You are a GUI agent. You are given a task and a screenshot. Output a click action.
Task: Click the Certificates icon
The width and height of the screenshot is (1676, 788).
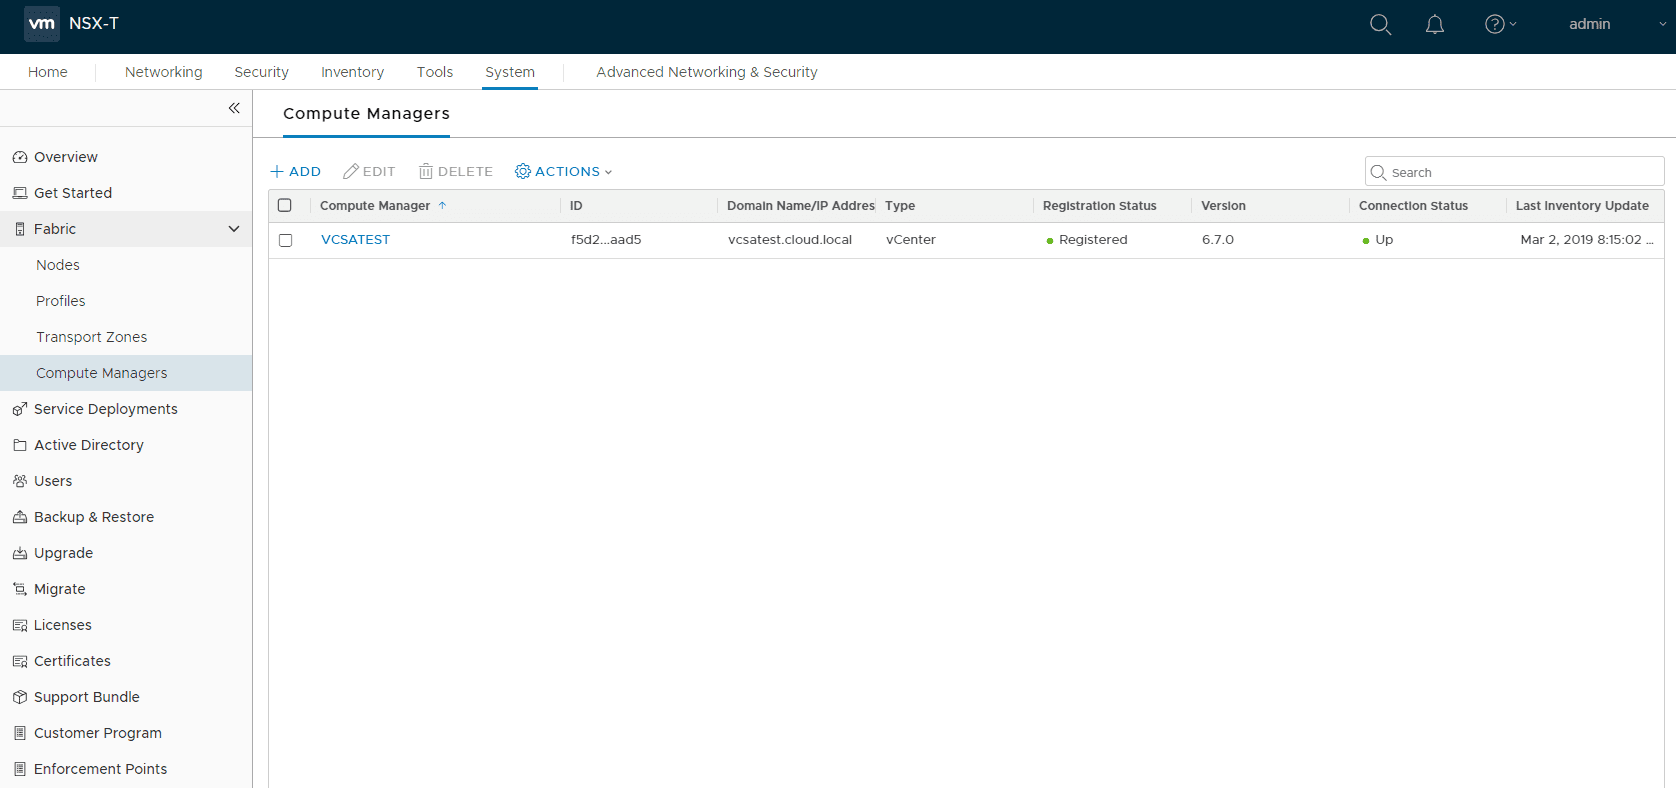coord(20,661)
